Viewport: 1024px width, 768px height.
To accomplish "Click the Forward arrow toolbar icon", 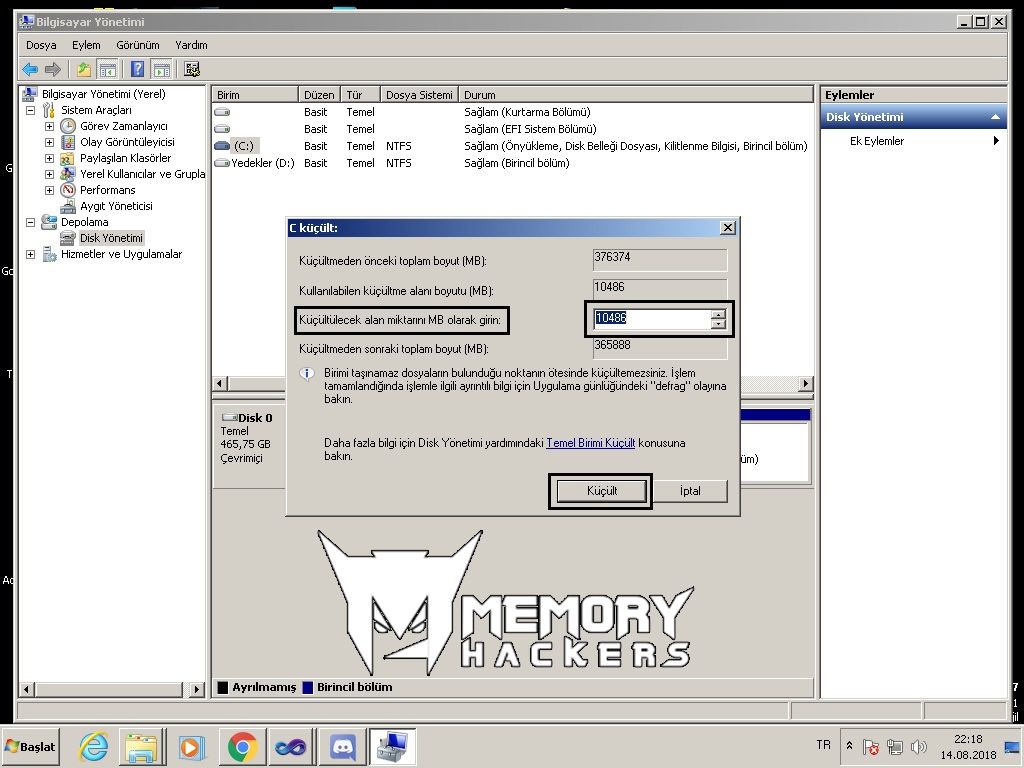I will [53, 69].
